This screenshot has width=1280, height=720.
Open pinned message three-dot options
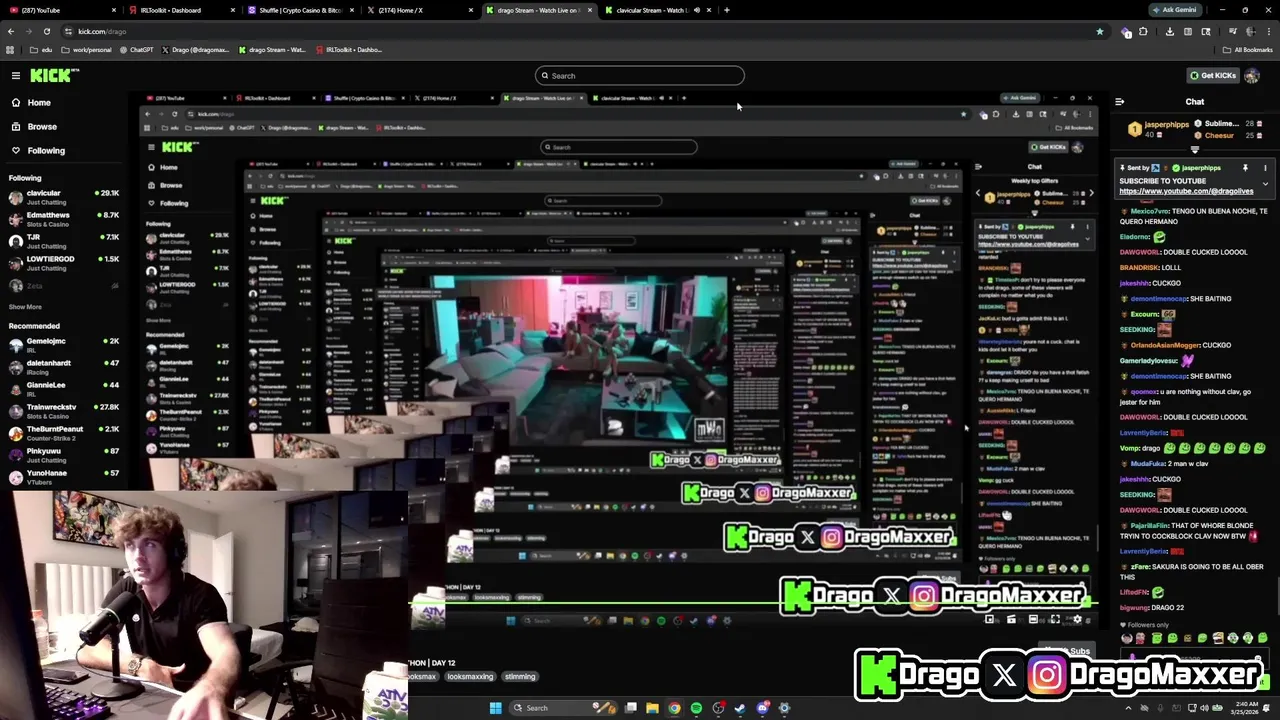tap(1265, 168)
